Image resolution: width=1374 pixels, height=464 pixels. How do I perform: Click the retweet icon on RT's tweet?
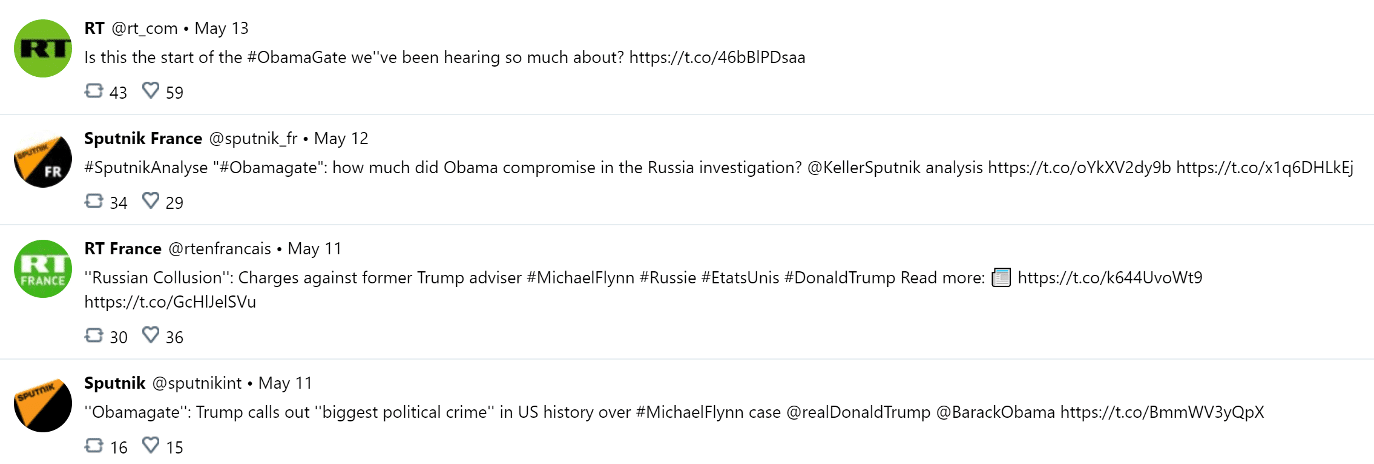click(95, 91)
